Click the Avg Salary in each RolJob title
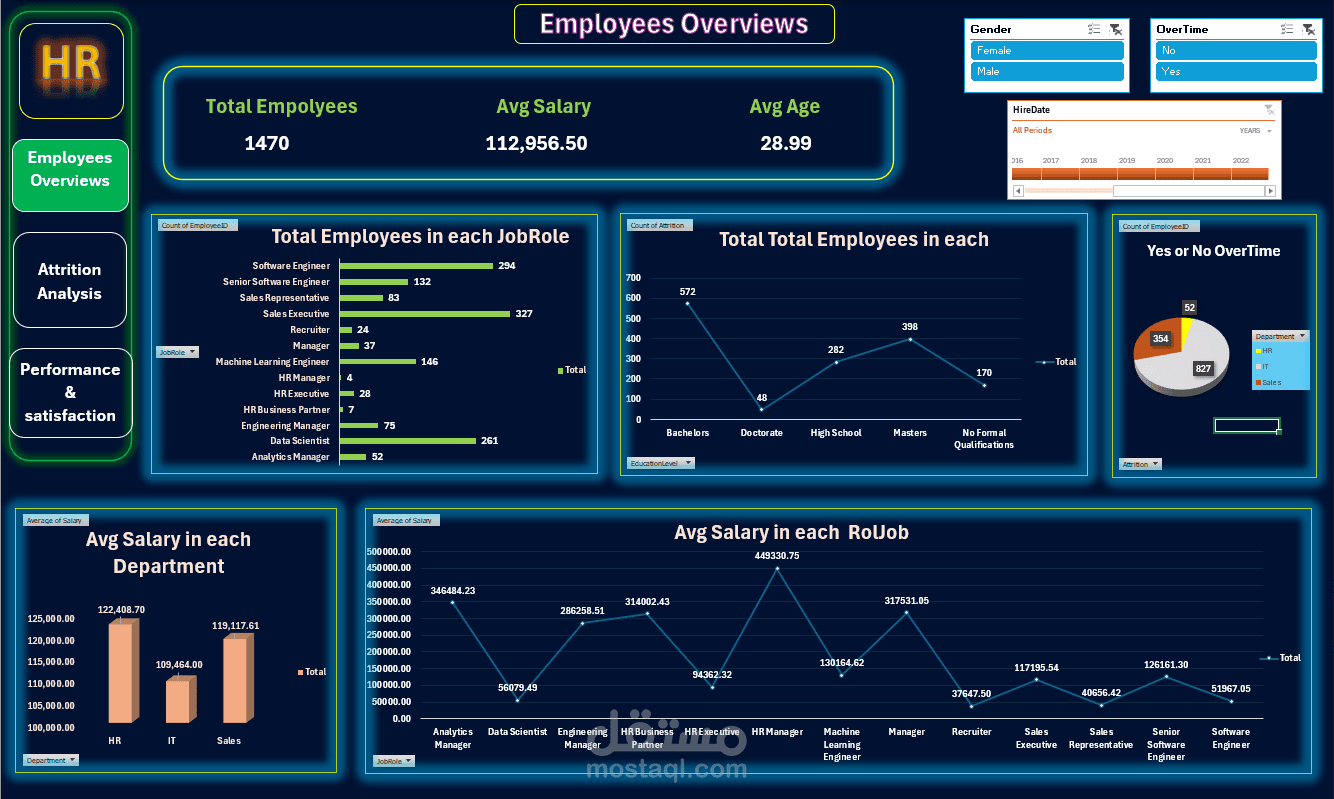 point(791,533)
